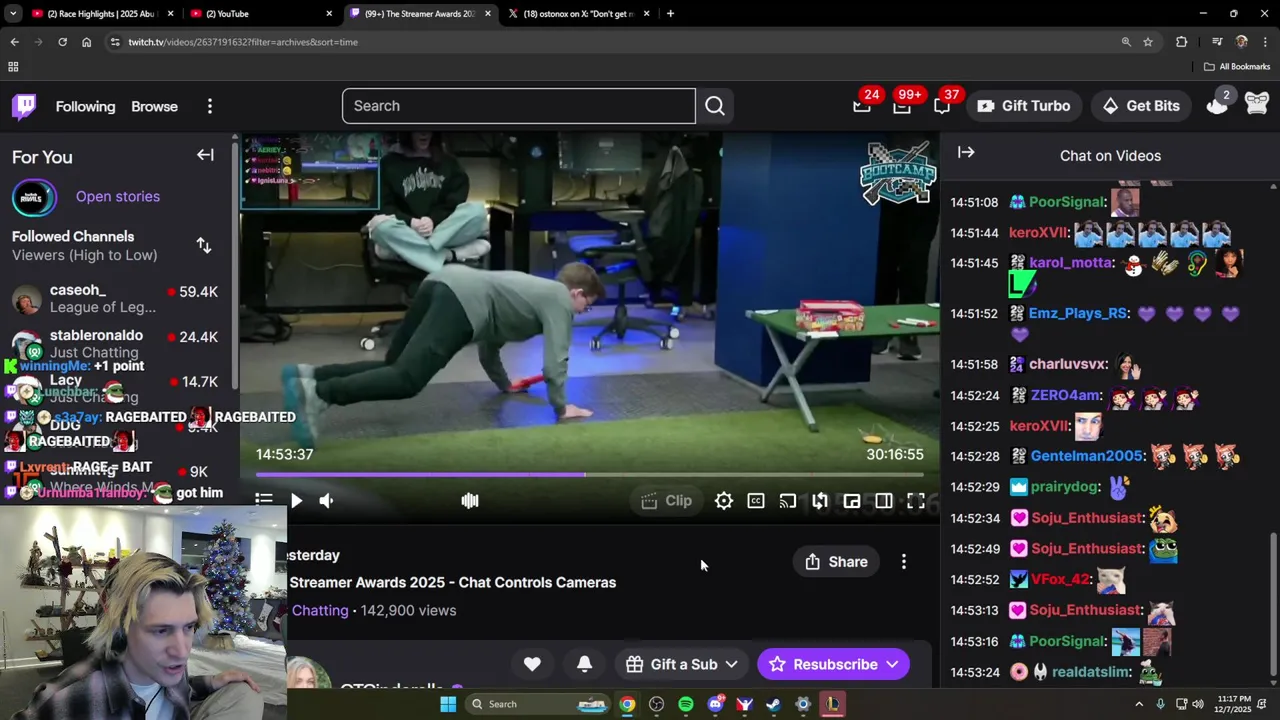Click the search magnifier button
1280x720 pixels.
[x=715, y=106]
